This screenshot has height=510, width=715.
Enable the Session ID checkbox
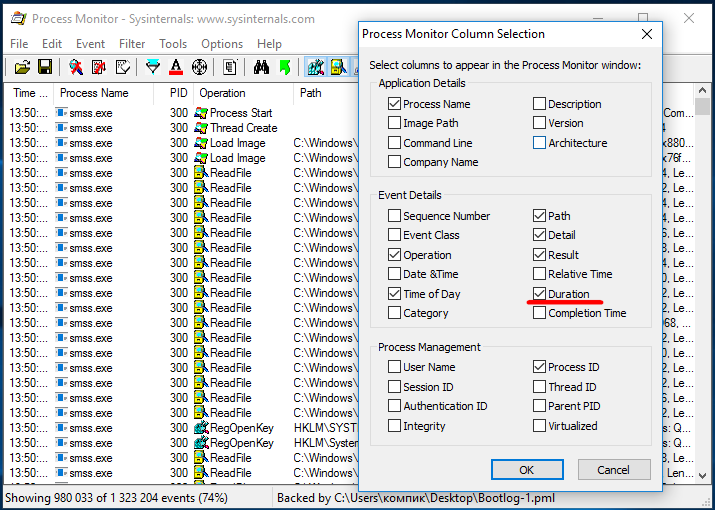[394, 386]
